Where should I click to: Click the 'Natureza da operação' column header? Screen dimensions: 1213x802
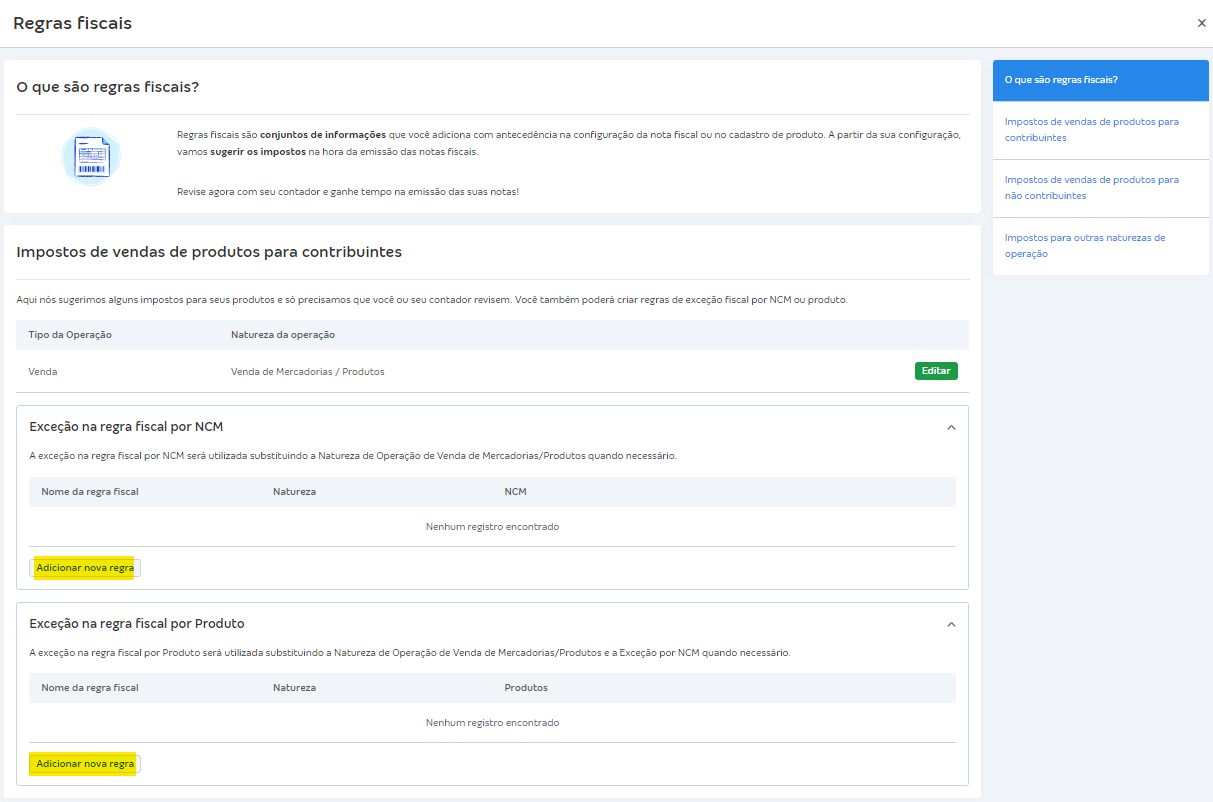click(x=283, y=335)
